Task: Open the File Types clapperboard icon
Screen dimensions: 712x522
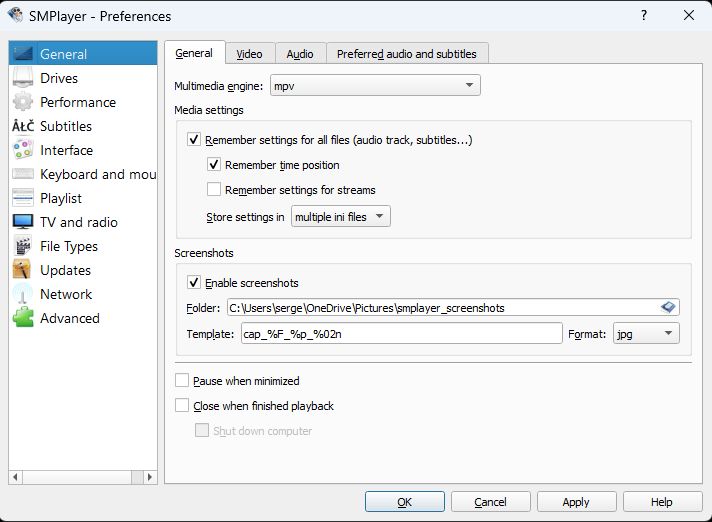Action: [x=23, y=246]
